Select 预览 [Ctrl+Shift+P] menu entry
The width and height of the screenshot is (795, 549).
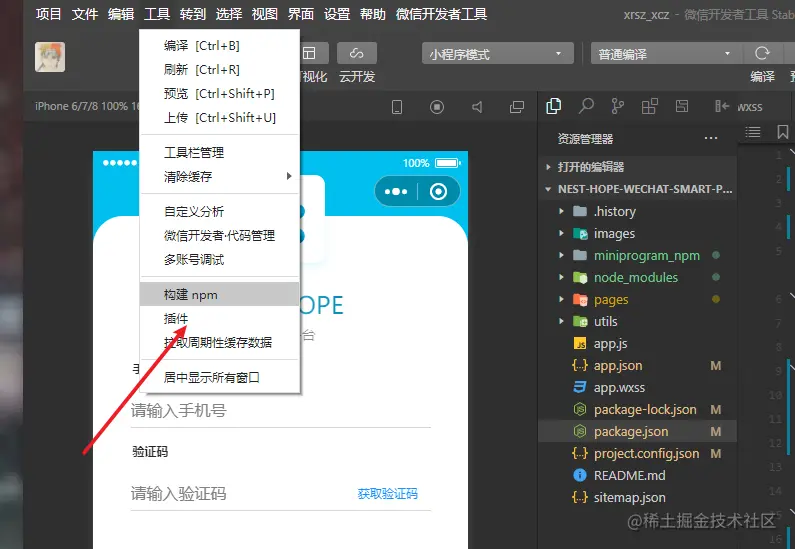(x=220, y=93)
